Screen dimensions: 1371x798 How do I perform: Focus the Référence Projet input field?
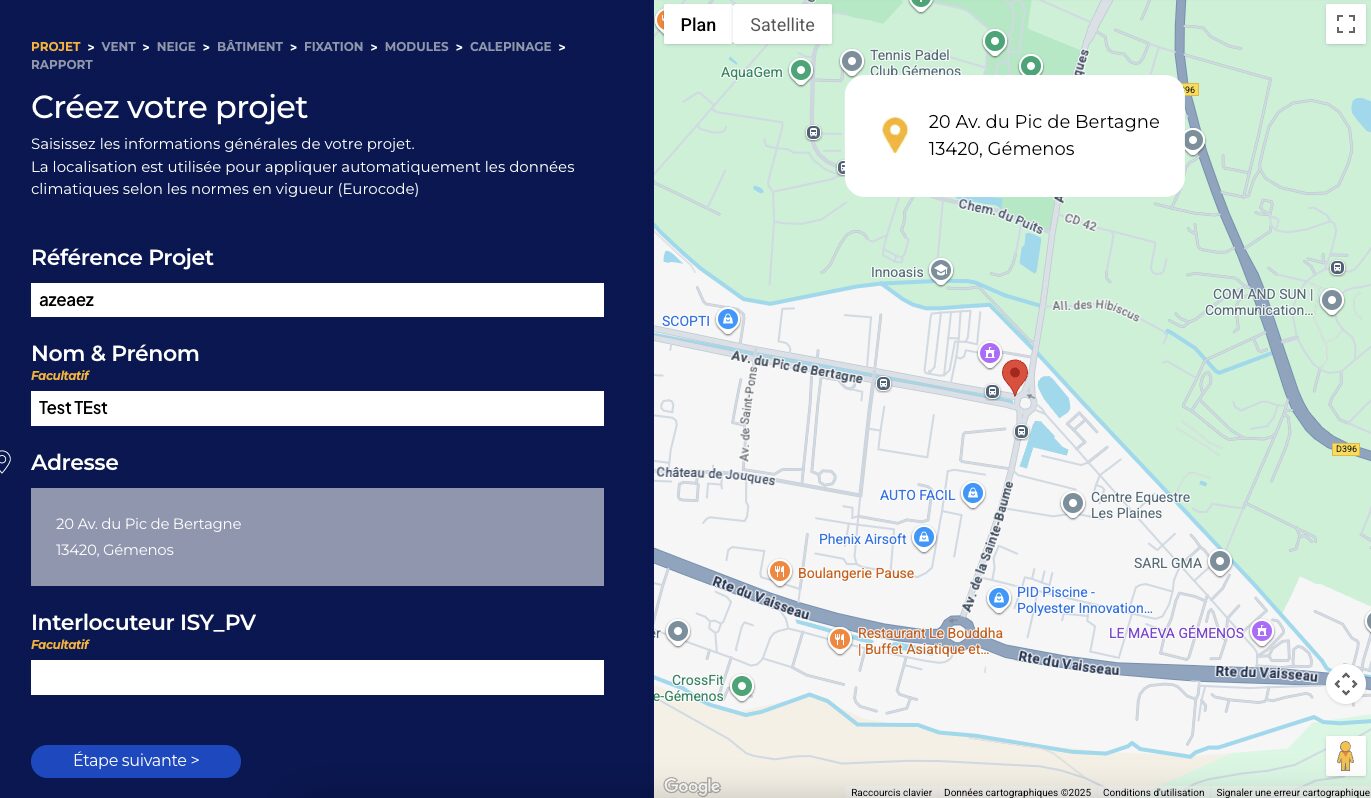click(x=317, y=300)
